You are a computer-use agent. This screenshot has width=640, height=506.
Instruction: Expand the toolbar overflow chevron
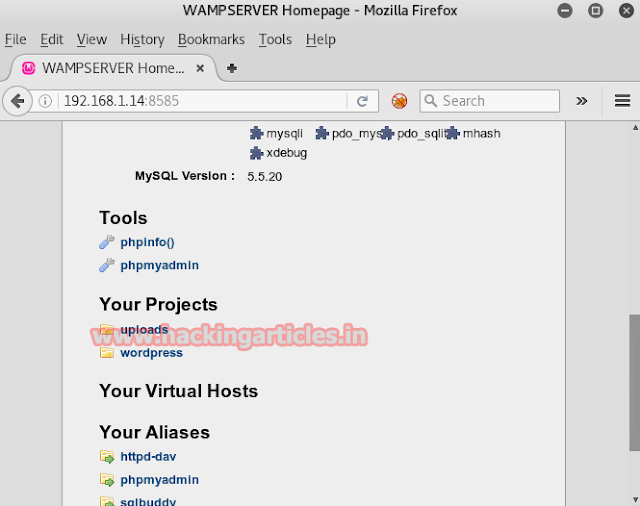(x=582, y=101)
